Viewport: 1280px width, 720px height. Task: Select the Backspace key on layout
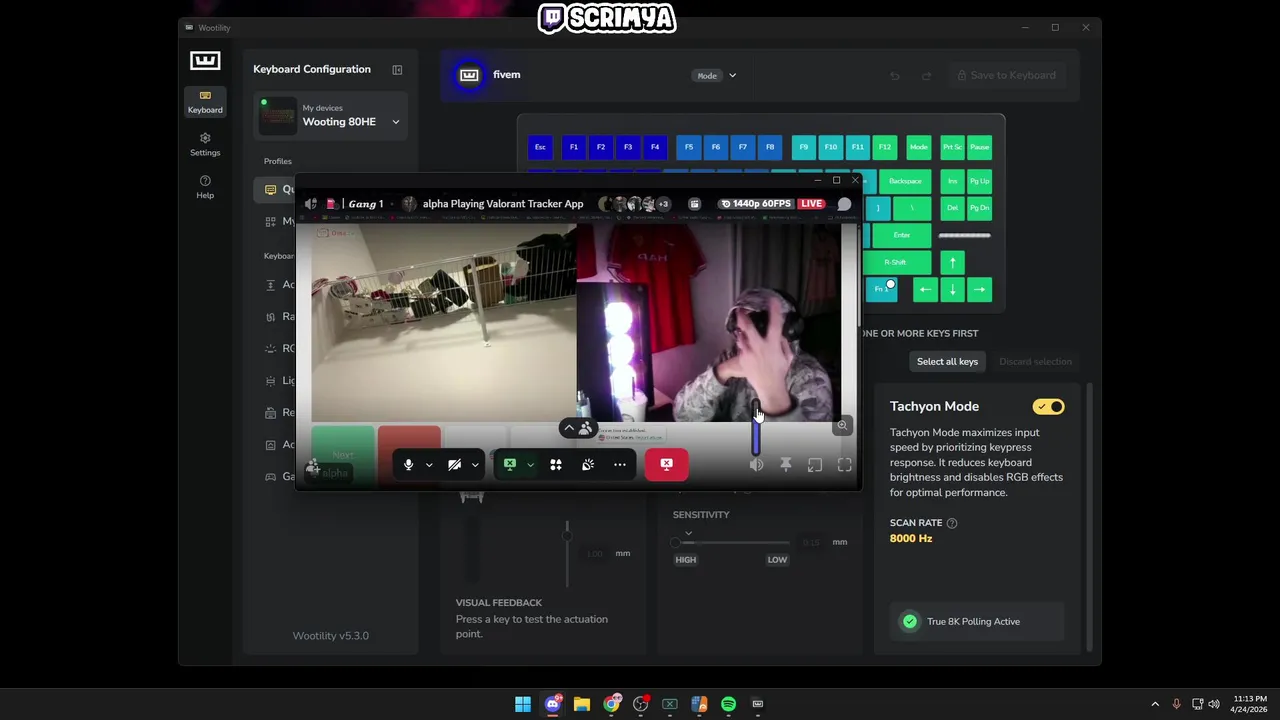[905, 181]
